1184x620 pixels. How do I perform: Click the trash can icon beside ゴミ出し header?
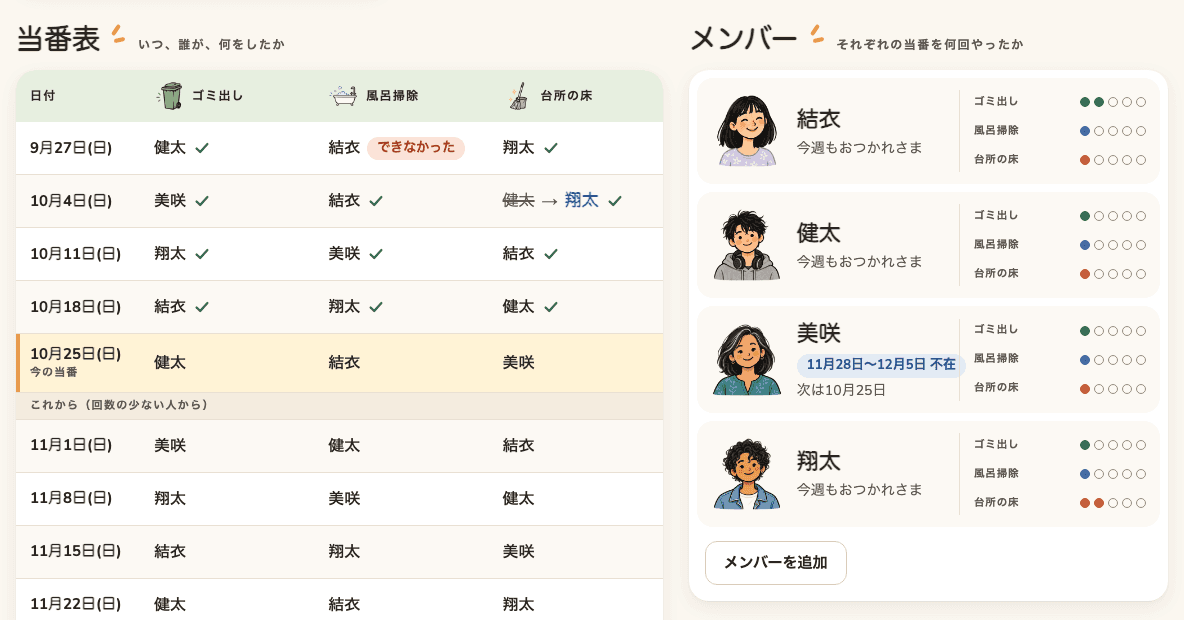click(x=171, y=96)
